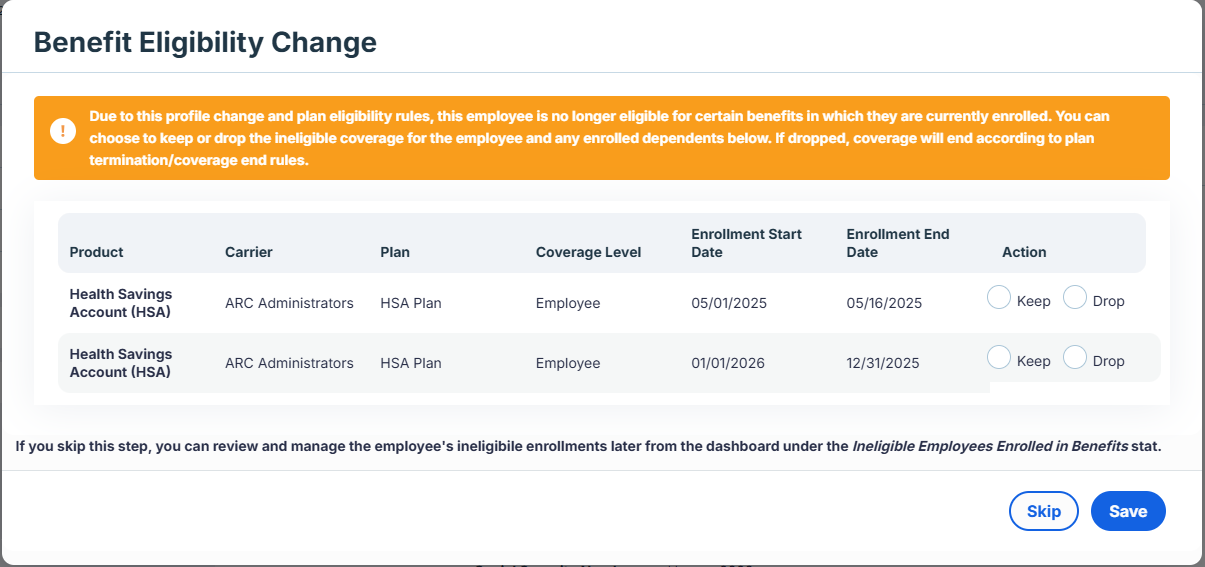This screenshot has width=1205, height=567.
Task: Click the Product column header
Action: 97,252
